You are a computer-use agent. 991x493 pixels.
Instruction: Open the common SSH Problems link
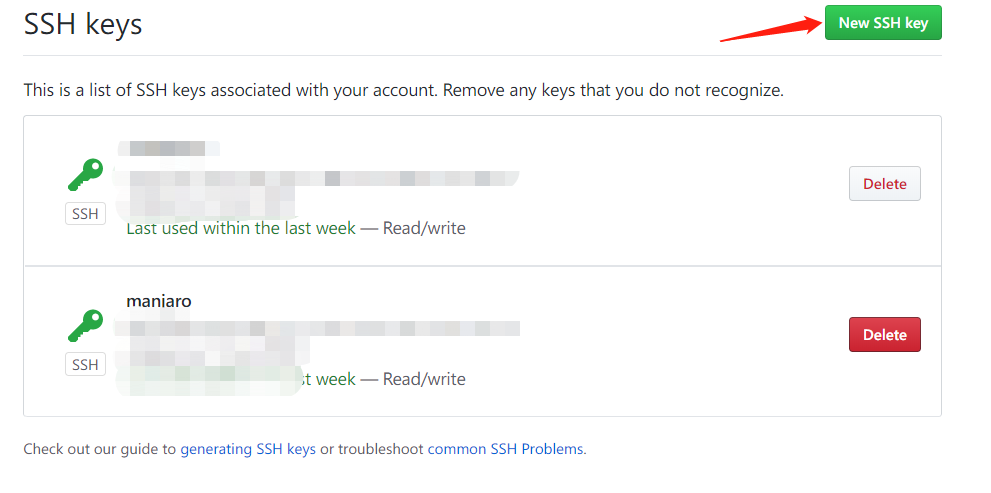(x=505, y=449)
